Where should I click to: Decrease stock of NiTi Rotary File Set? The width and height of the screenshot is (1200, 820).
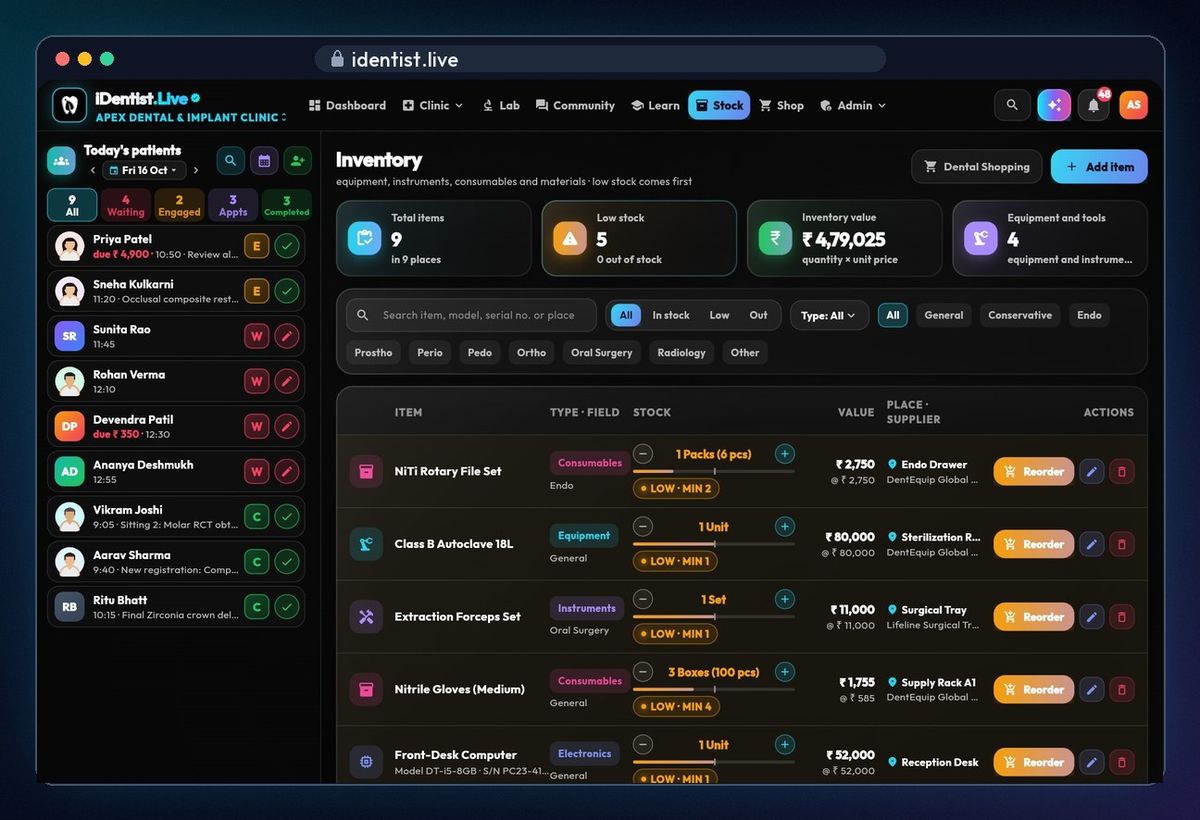click(643, 454)
